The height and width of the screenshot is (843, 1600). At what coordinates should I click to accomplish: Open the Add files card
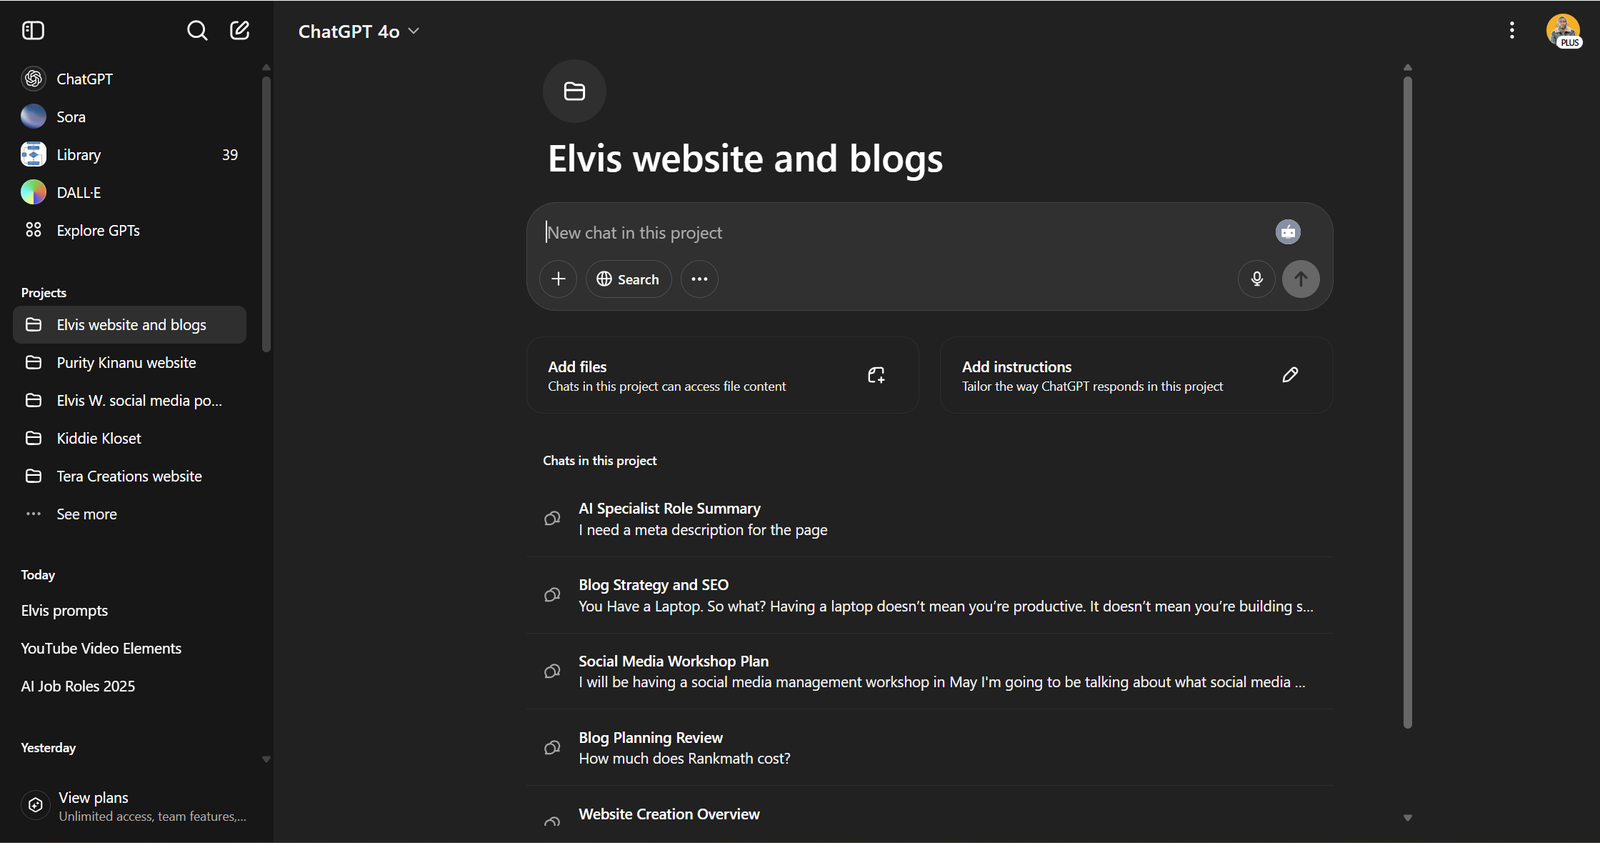(x=722, y=375)
